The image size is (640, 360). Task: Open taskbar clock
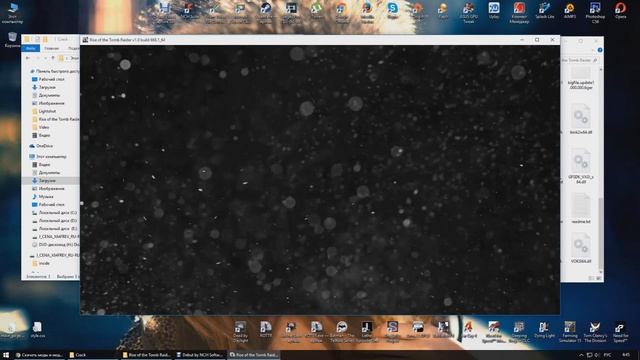(x=626, y=355)
